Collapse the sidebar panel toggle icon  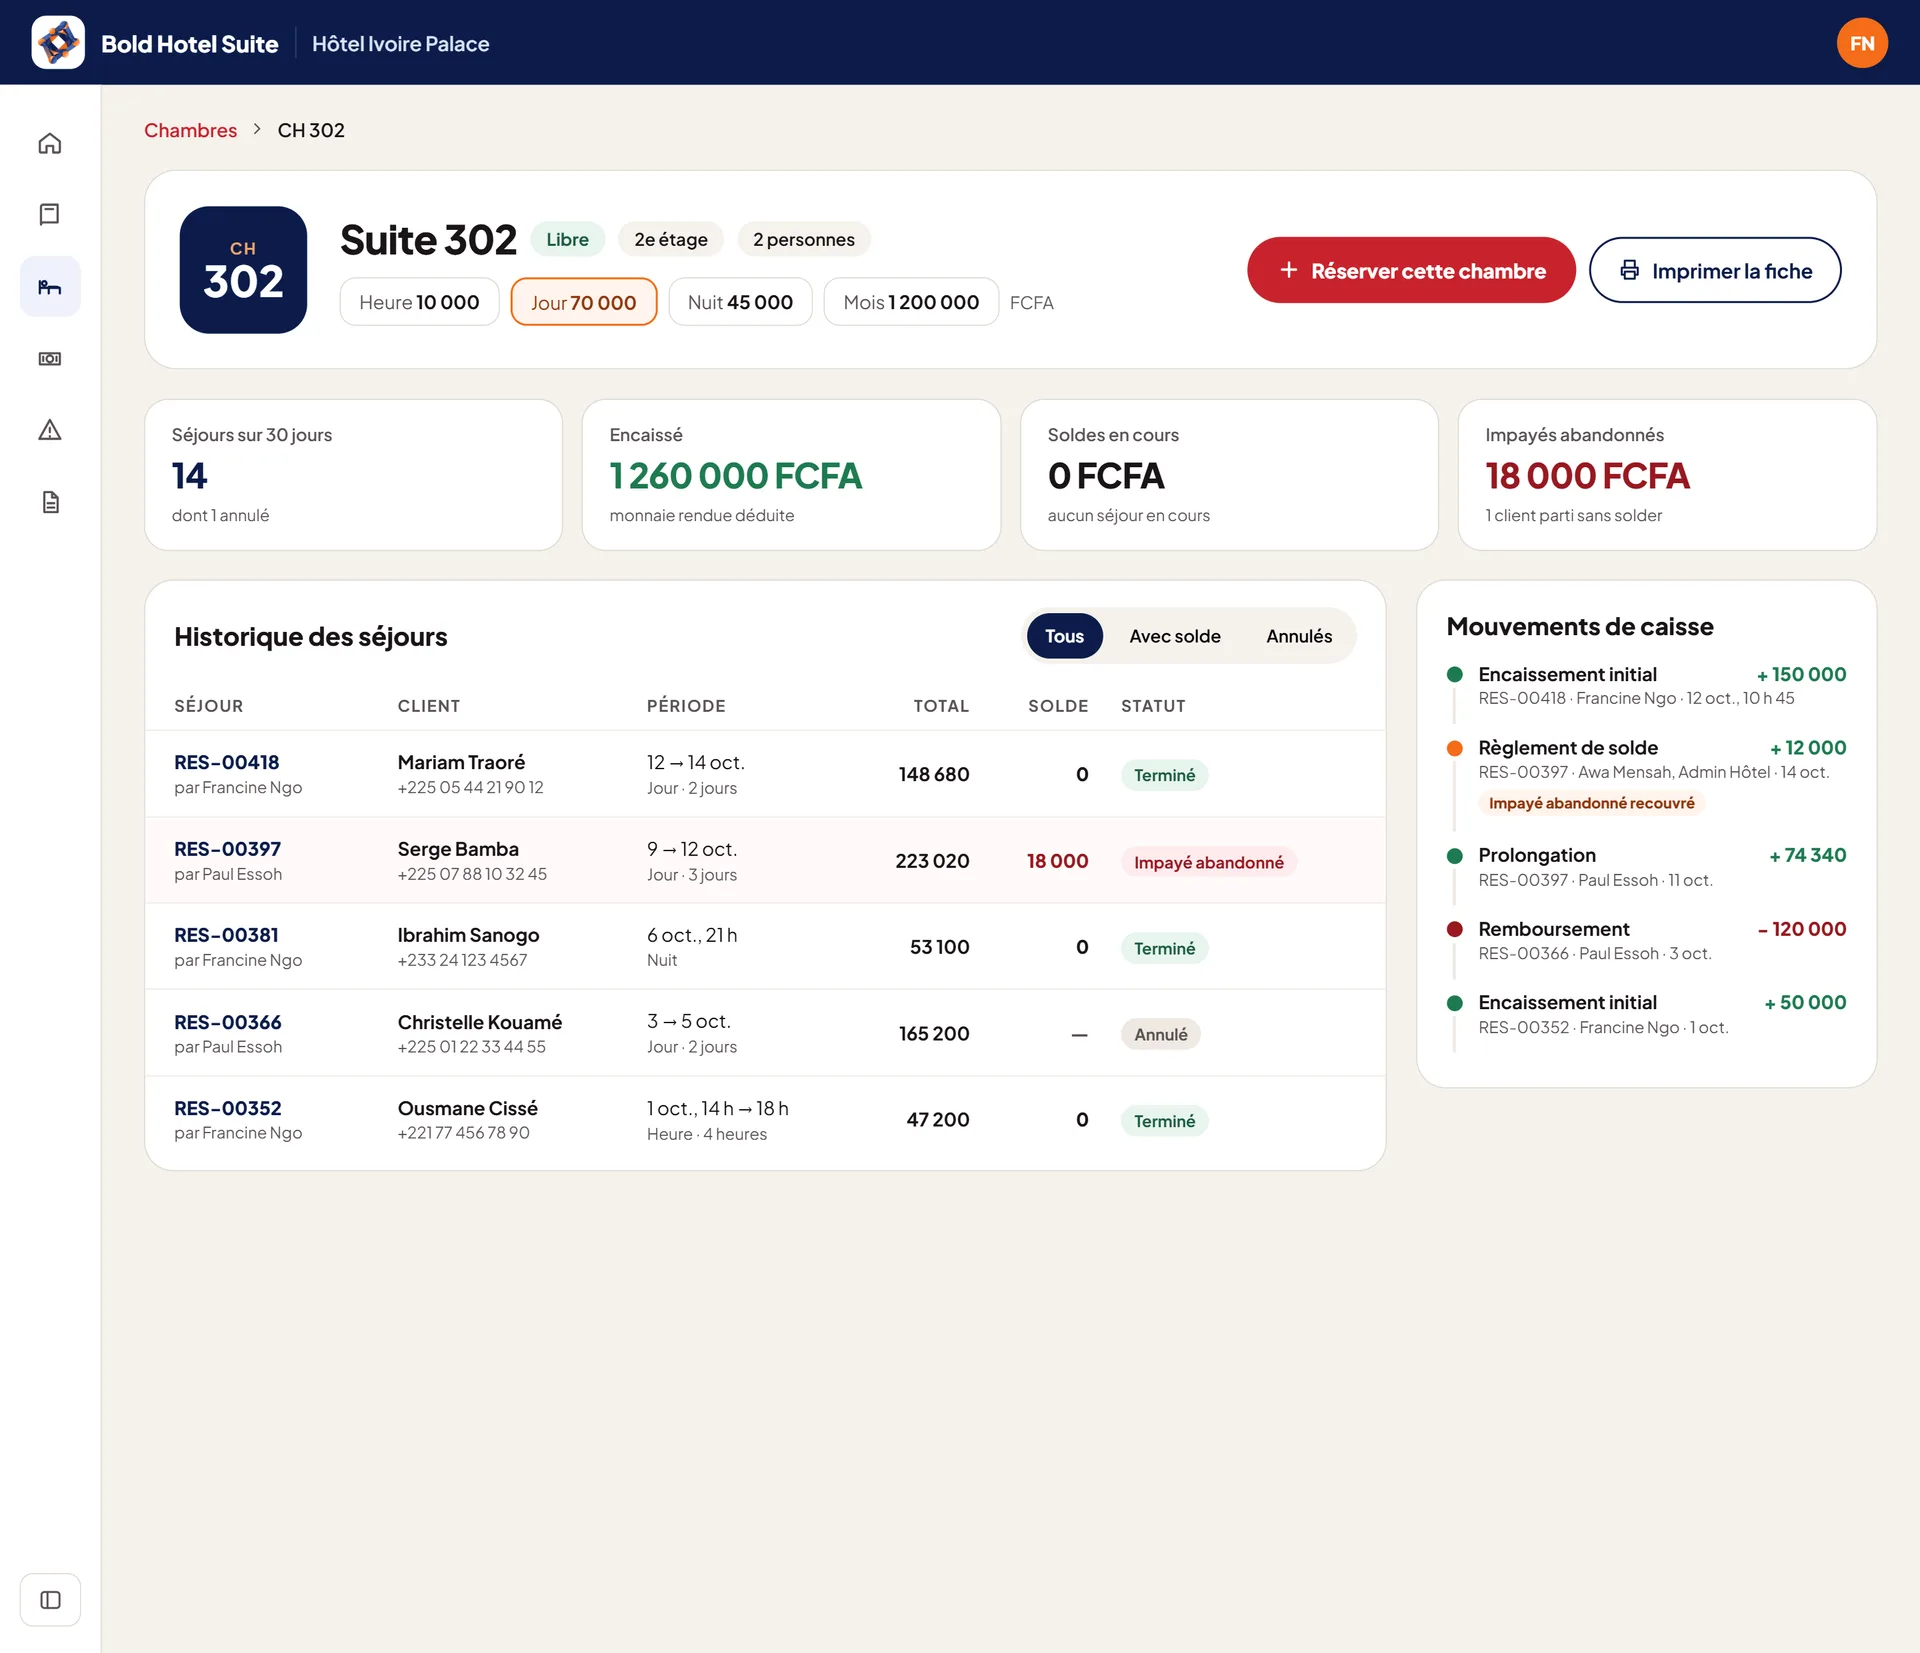click(x=50, y=1600)
